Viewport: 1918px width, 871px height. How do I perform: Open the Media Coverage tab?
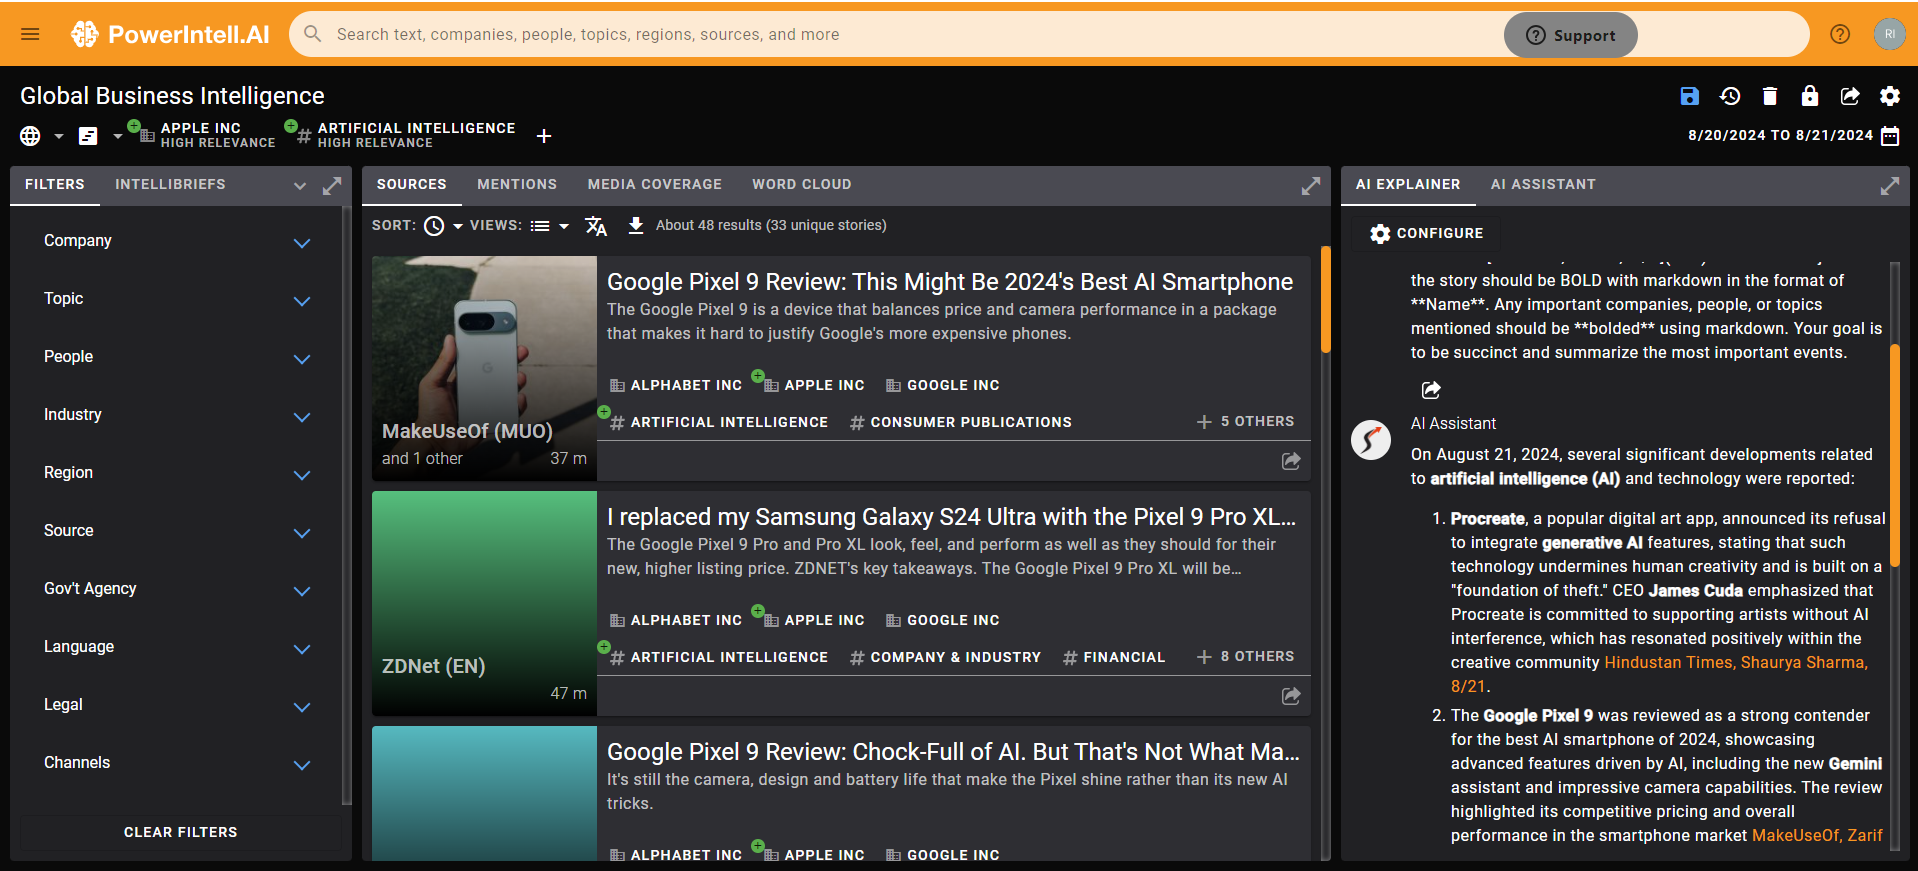click(655, 185)
